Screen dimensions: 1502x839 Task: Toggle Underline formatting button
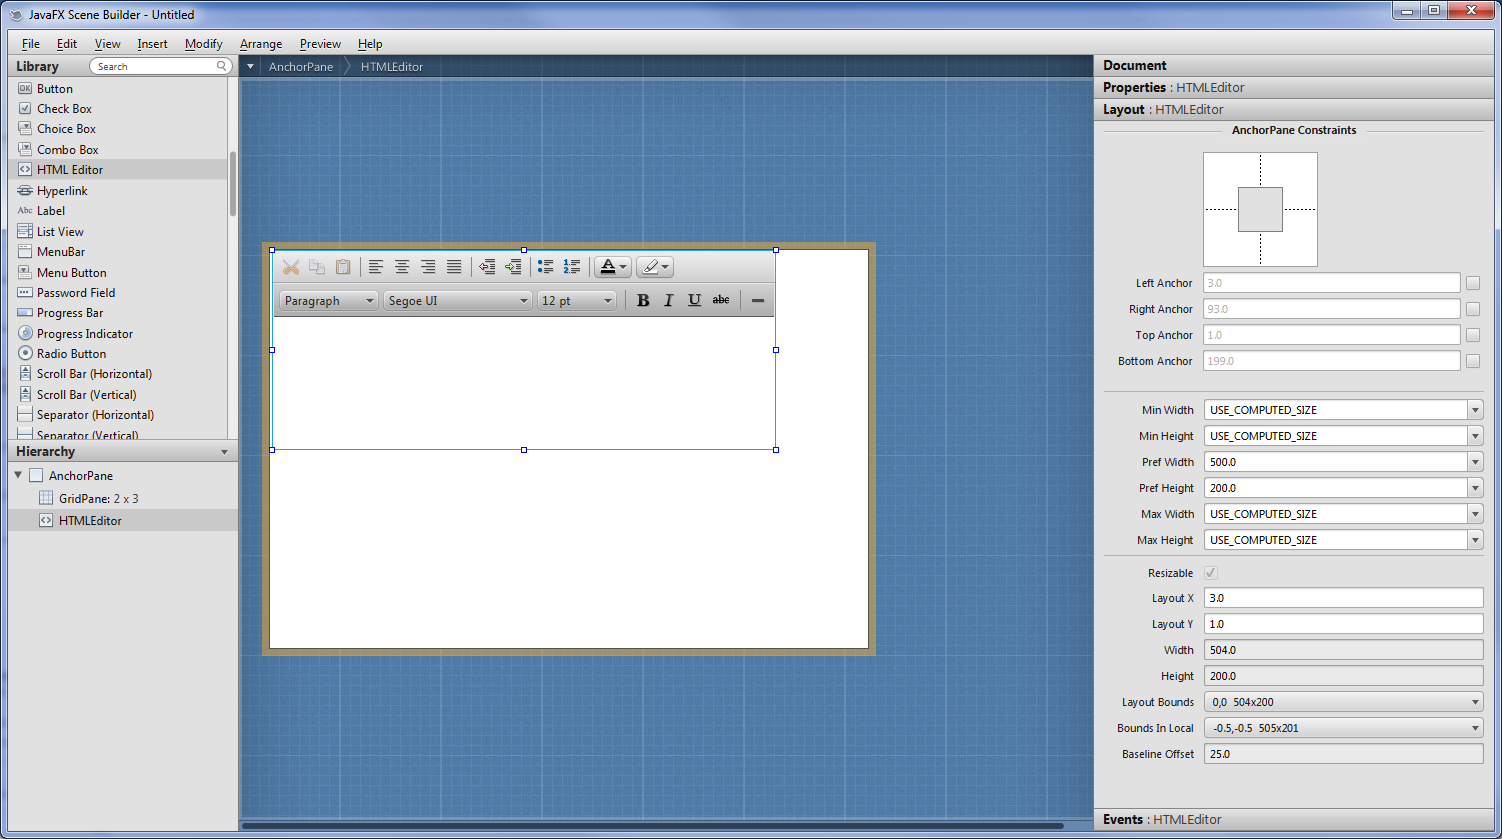click(x=694, y=300)
